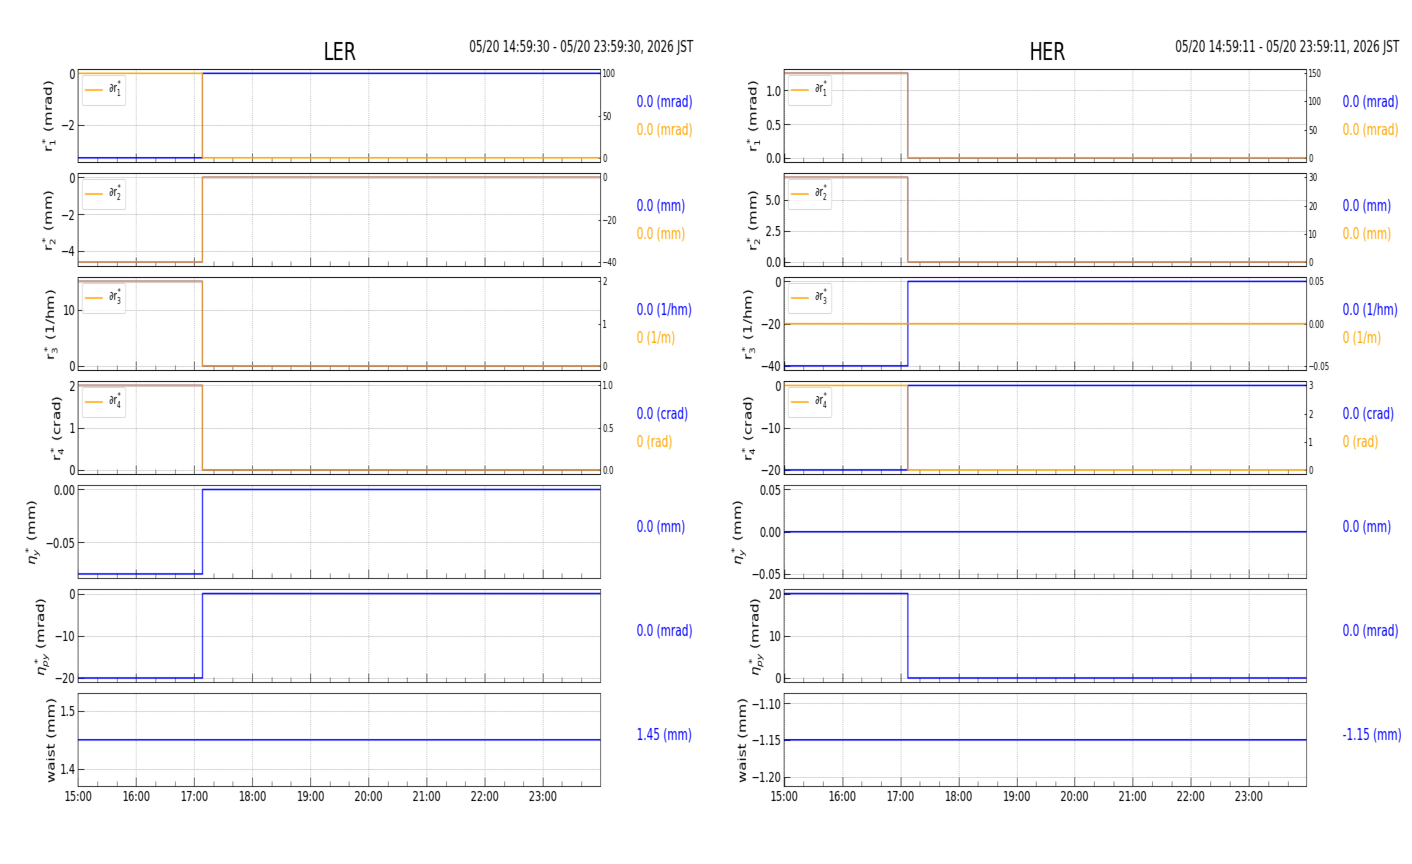This screenshot has width=1412, height=864.
Task: Click the ∂r1* legend entry in HER r1 plot
Action: tap(810, 90)
